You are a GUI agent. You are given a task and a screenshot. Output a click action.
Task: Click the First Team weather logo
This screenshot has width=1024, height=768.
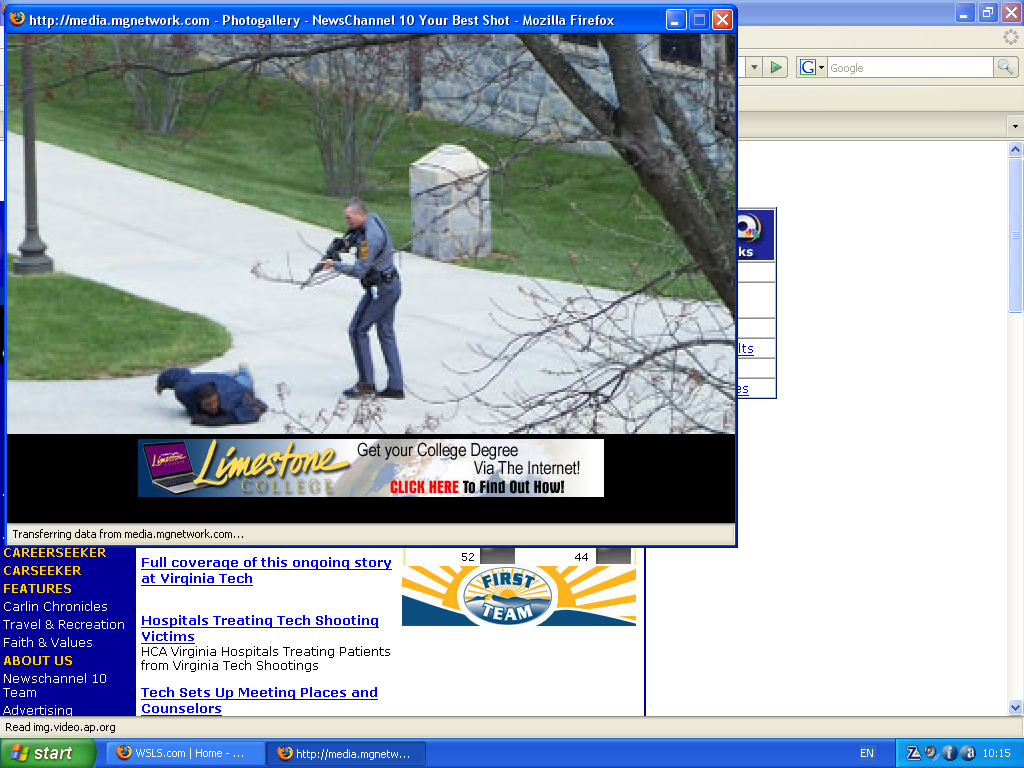pyautogui.click(x=518, y=596)
